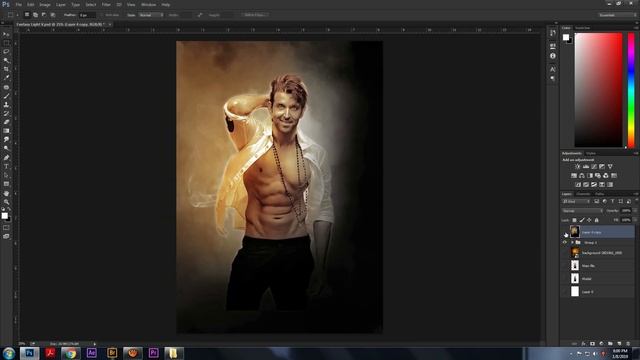Select the Zoom tool
Image resolution: width=640 pixels, height=360 pixels.
(6, 202)
